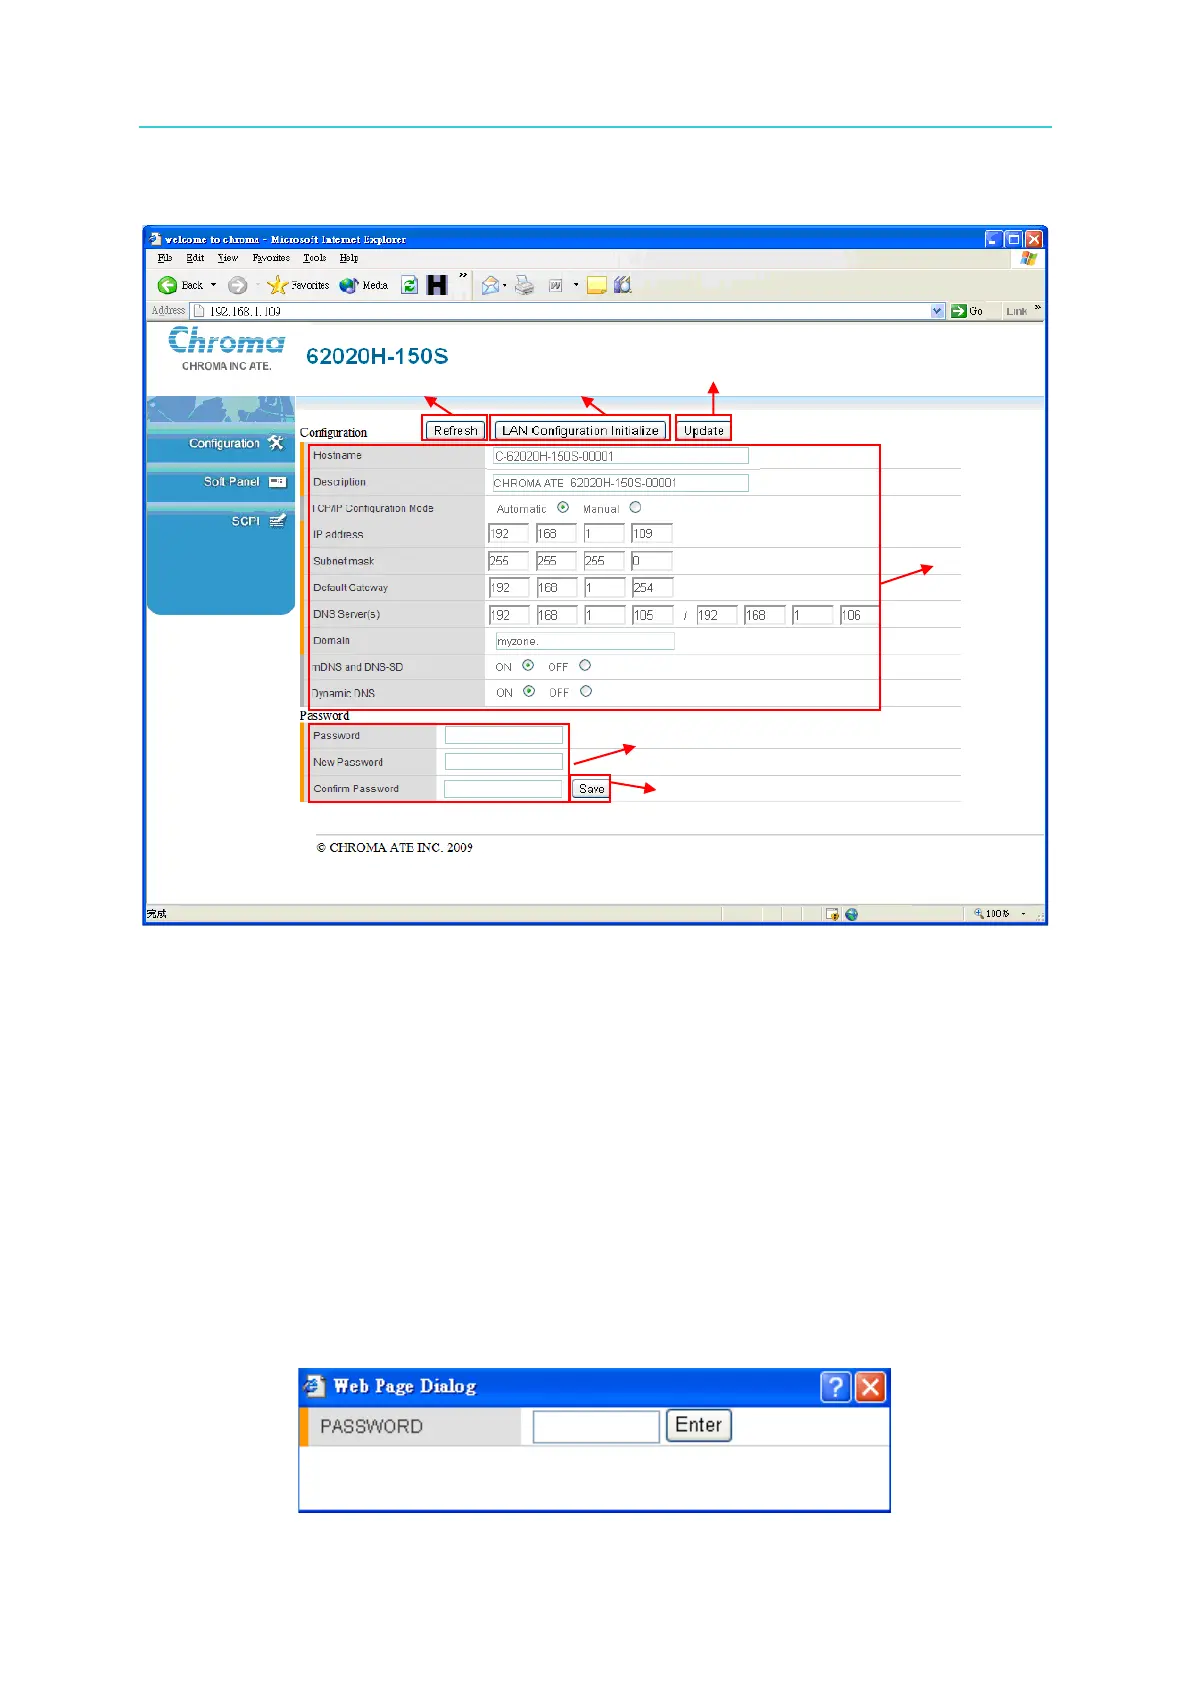Click the security zone icon in the status bar
The width and height of the screenshot is (1191, 1684).
click(x=832, y=914)
